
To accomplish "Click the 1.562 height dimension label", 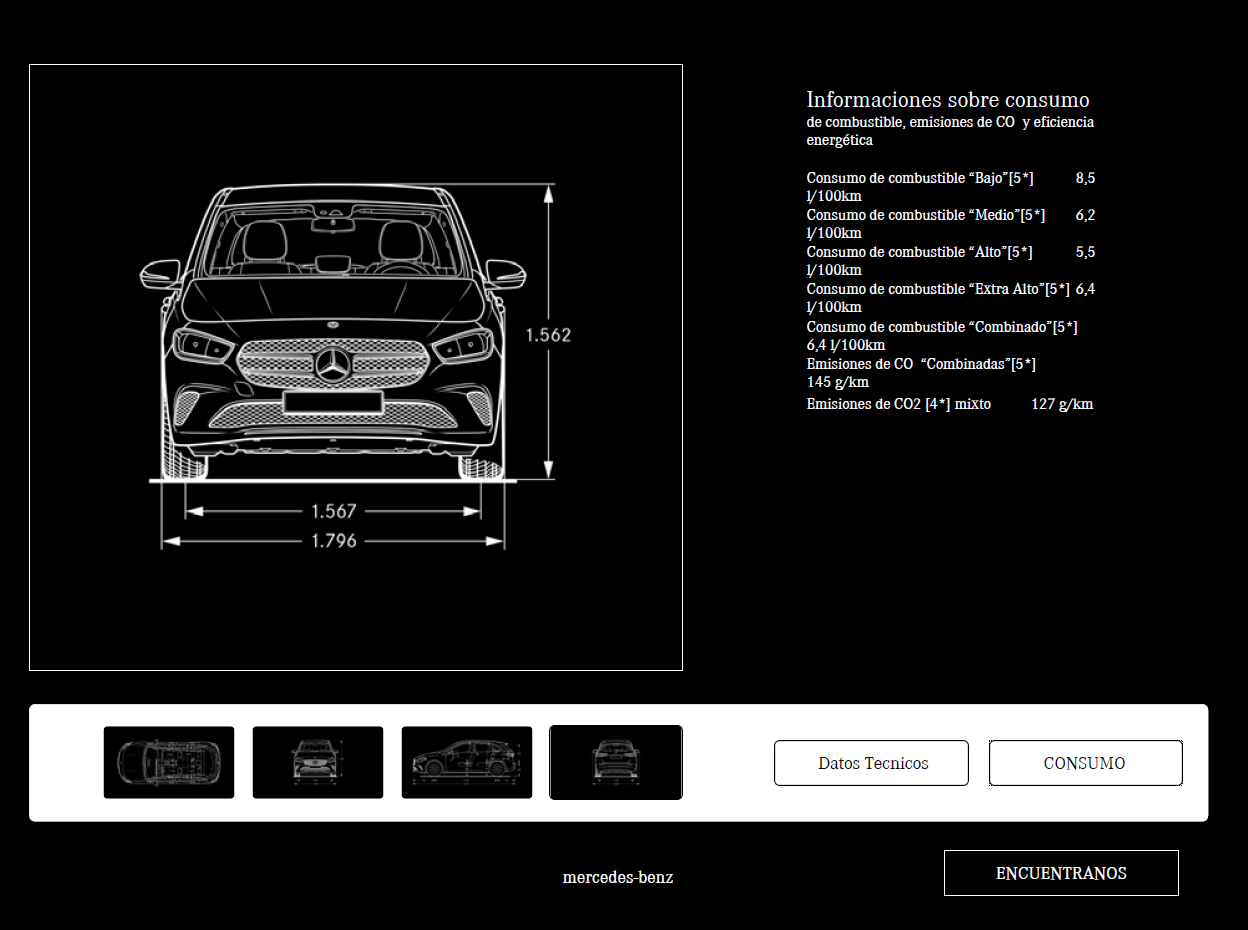I will click(549, 335).
